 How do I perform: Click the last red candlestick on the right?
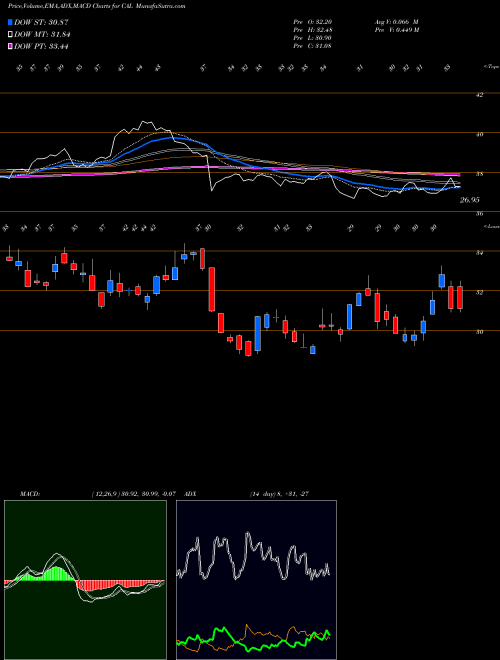[x=460, y=297]
